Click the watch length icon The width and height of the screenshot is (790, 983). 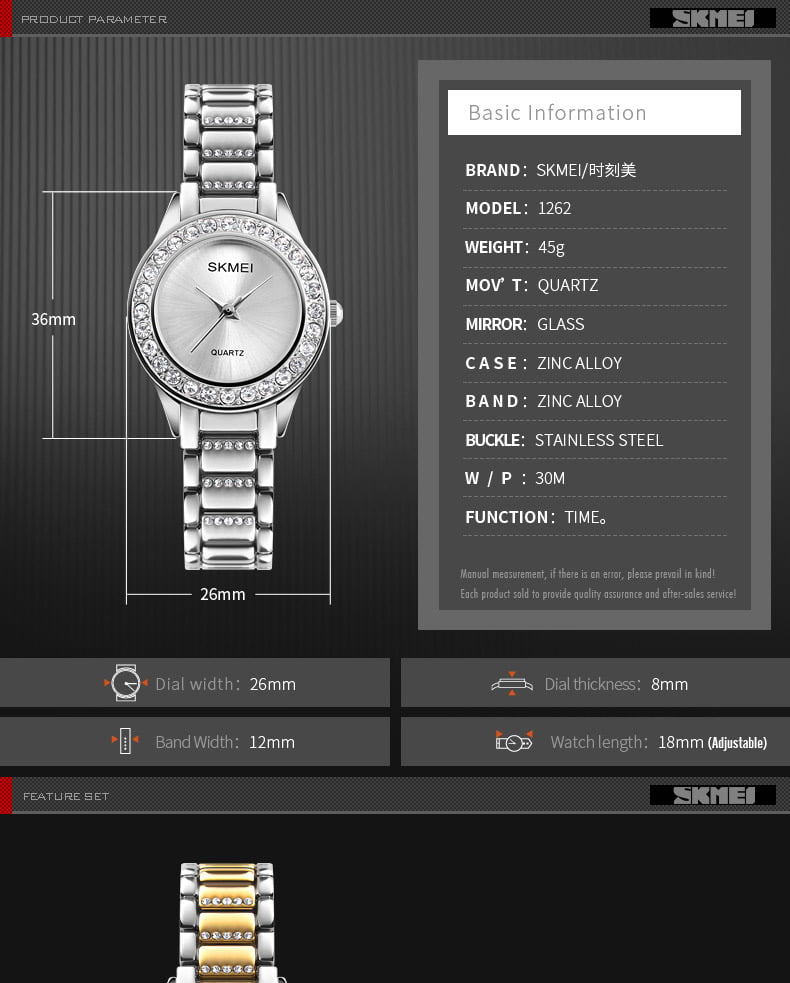pos(514,741)
